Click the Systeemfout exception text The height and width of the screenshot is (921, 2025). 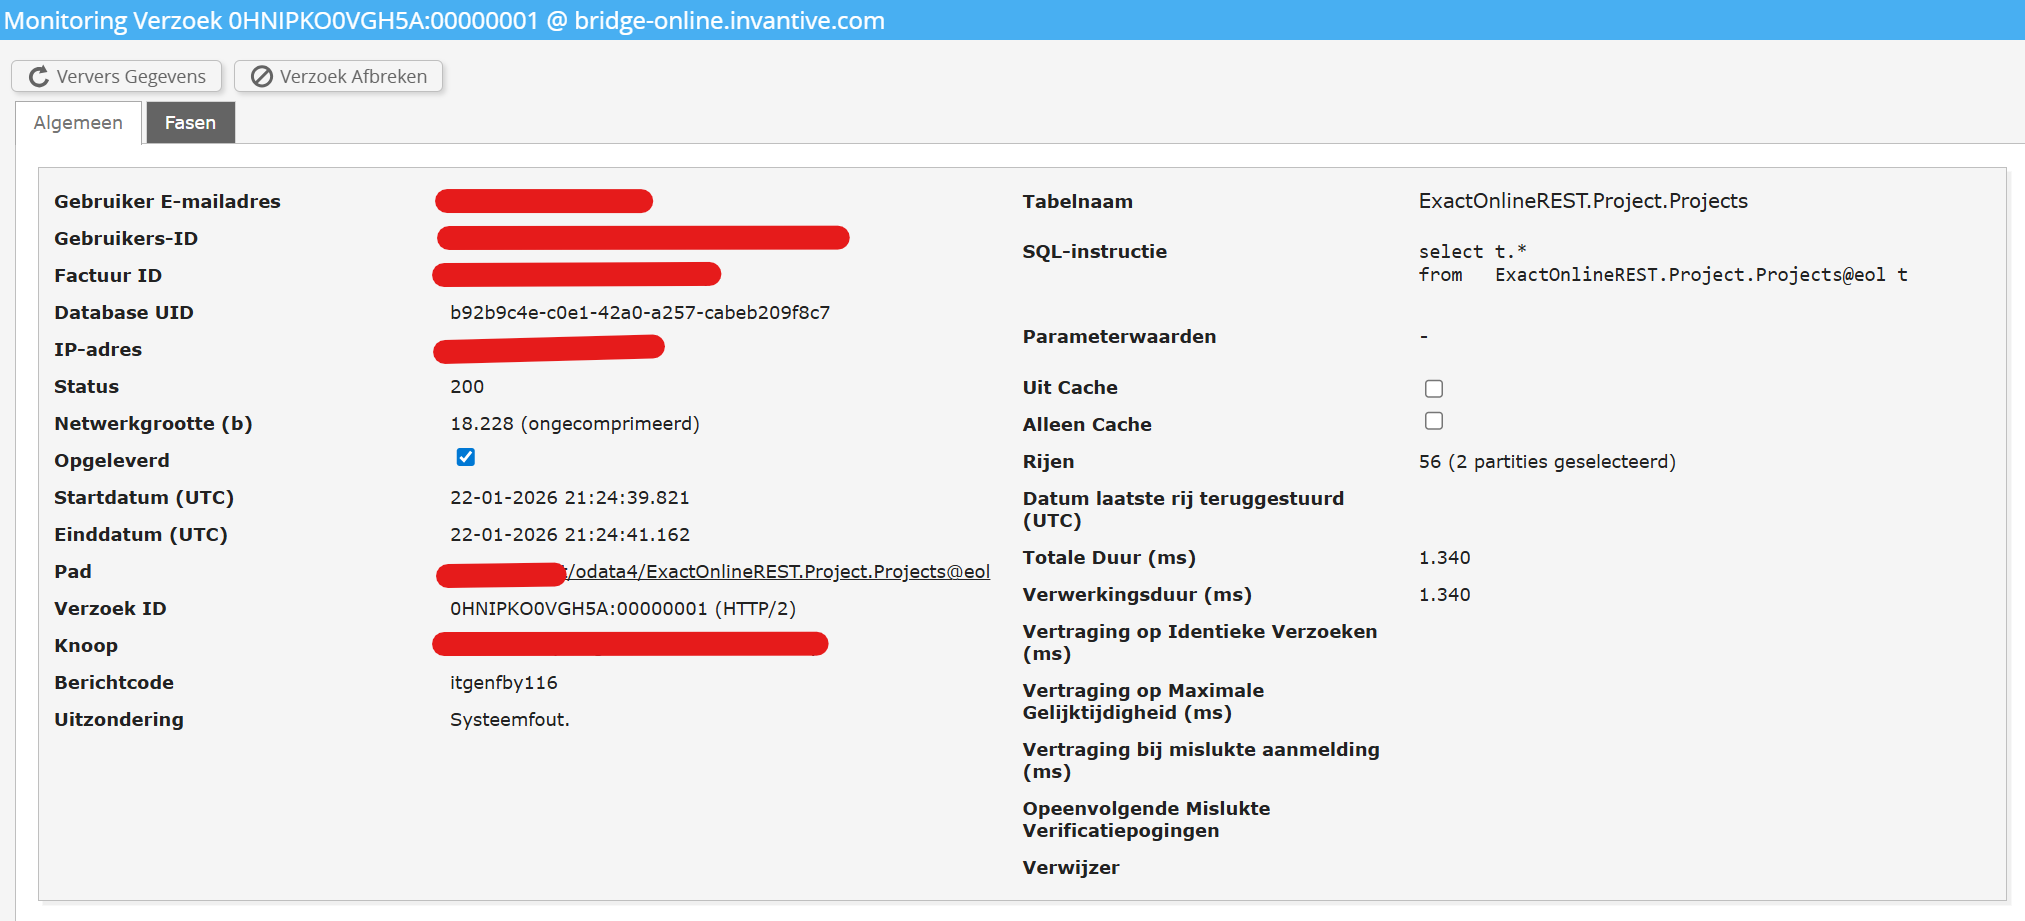509,719
